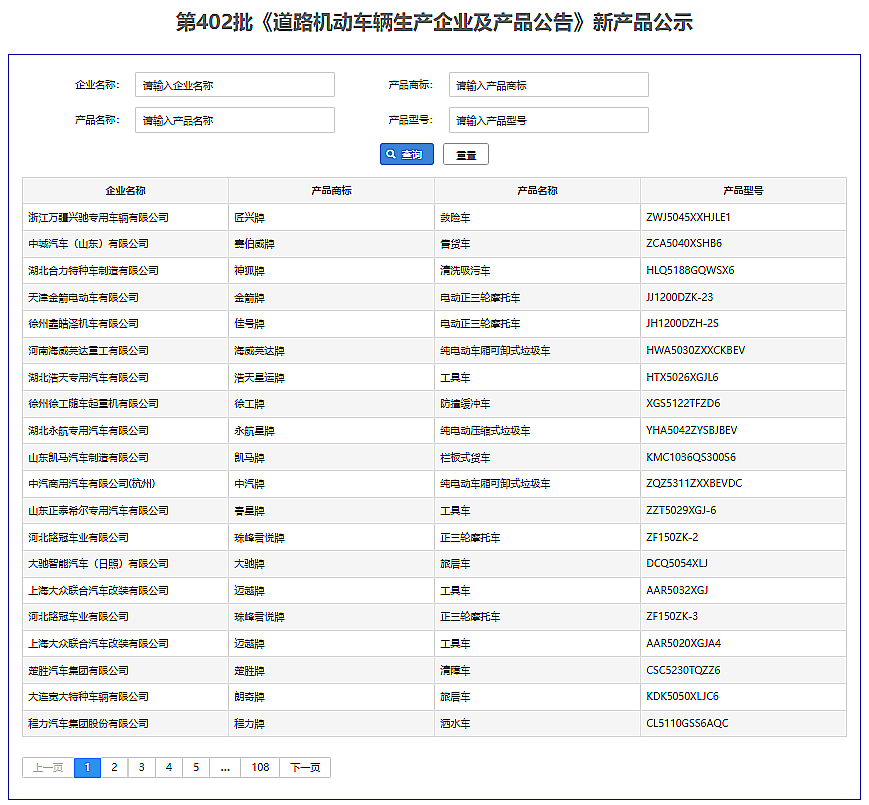
Task: Click the 产品型号 column header
Action: [743, 190]
